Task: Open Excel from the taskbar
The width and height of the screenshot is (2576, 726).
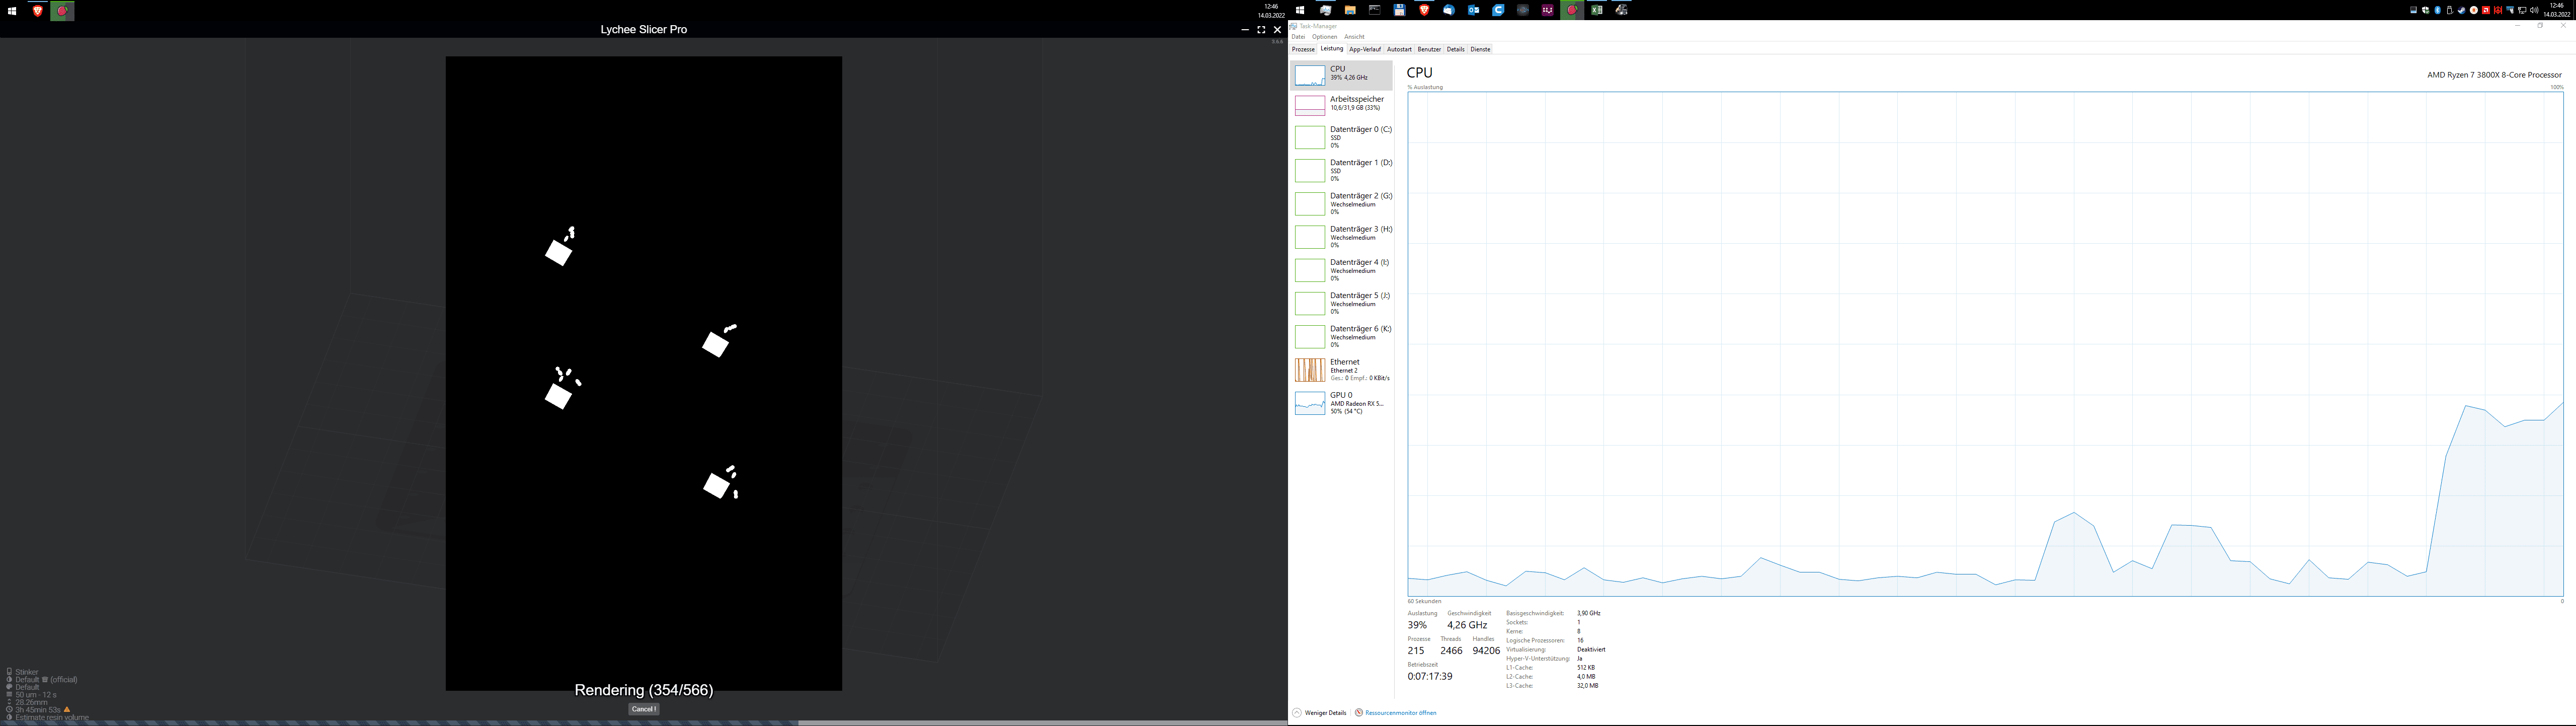Action: [x=1597, y=10]
